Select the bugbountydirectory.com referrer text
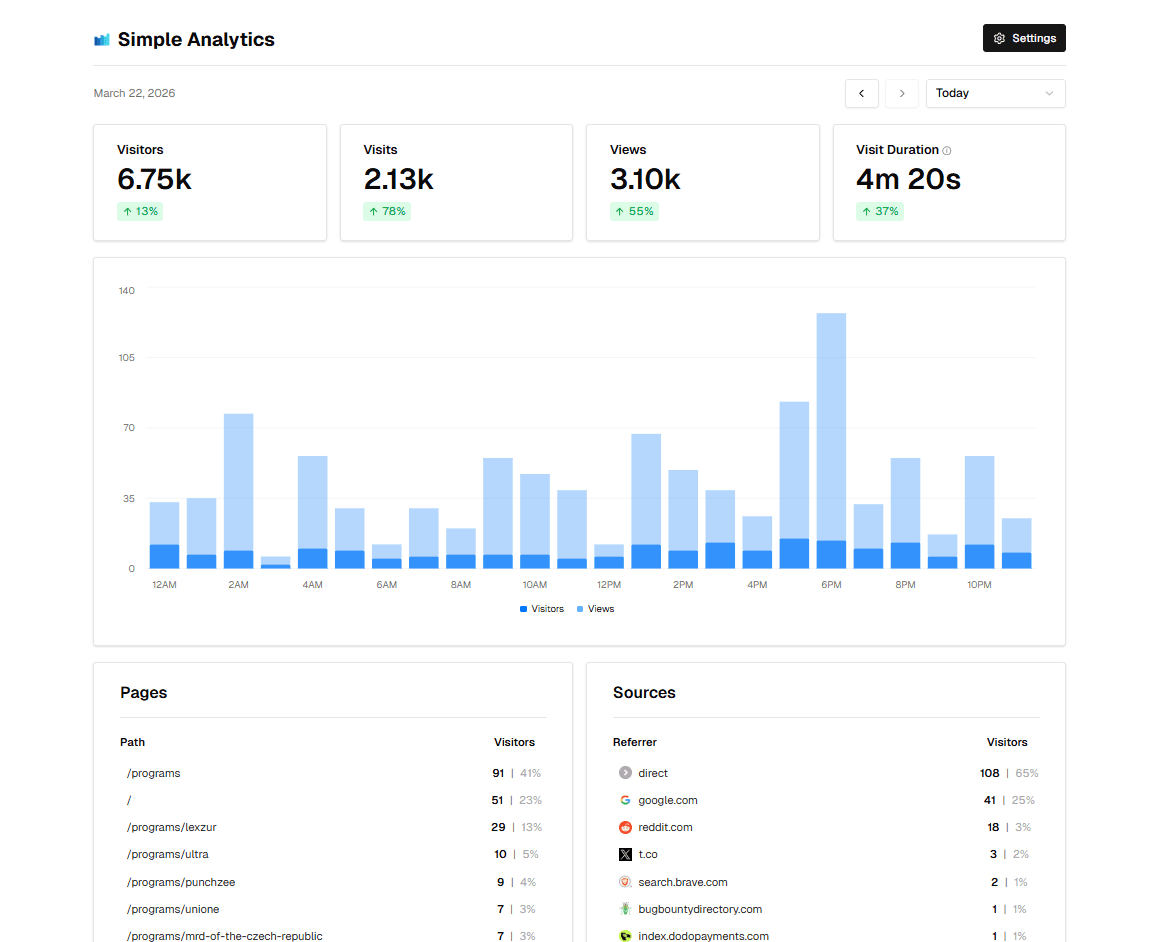The height and width of the screenshot is (942, 1161). pos(700,909)
